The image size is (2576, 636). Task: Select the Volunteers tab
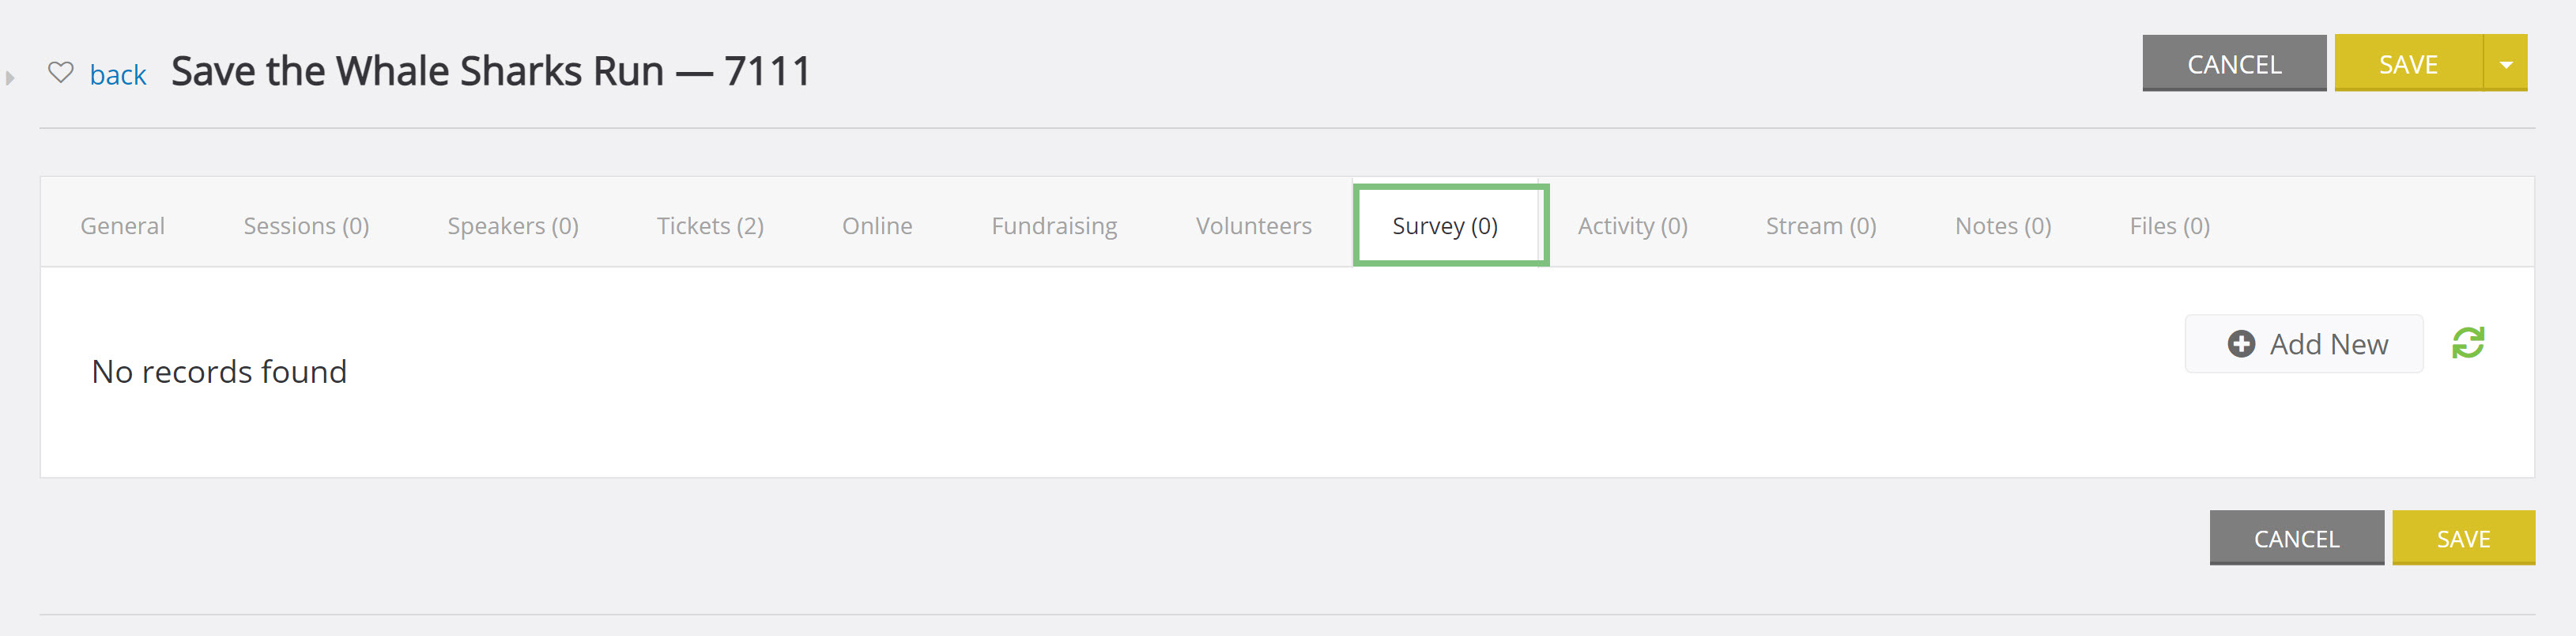click(x=1253, y=226)
